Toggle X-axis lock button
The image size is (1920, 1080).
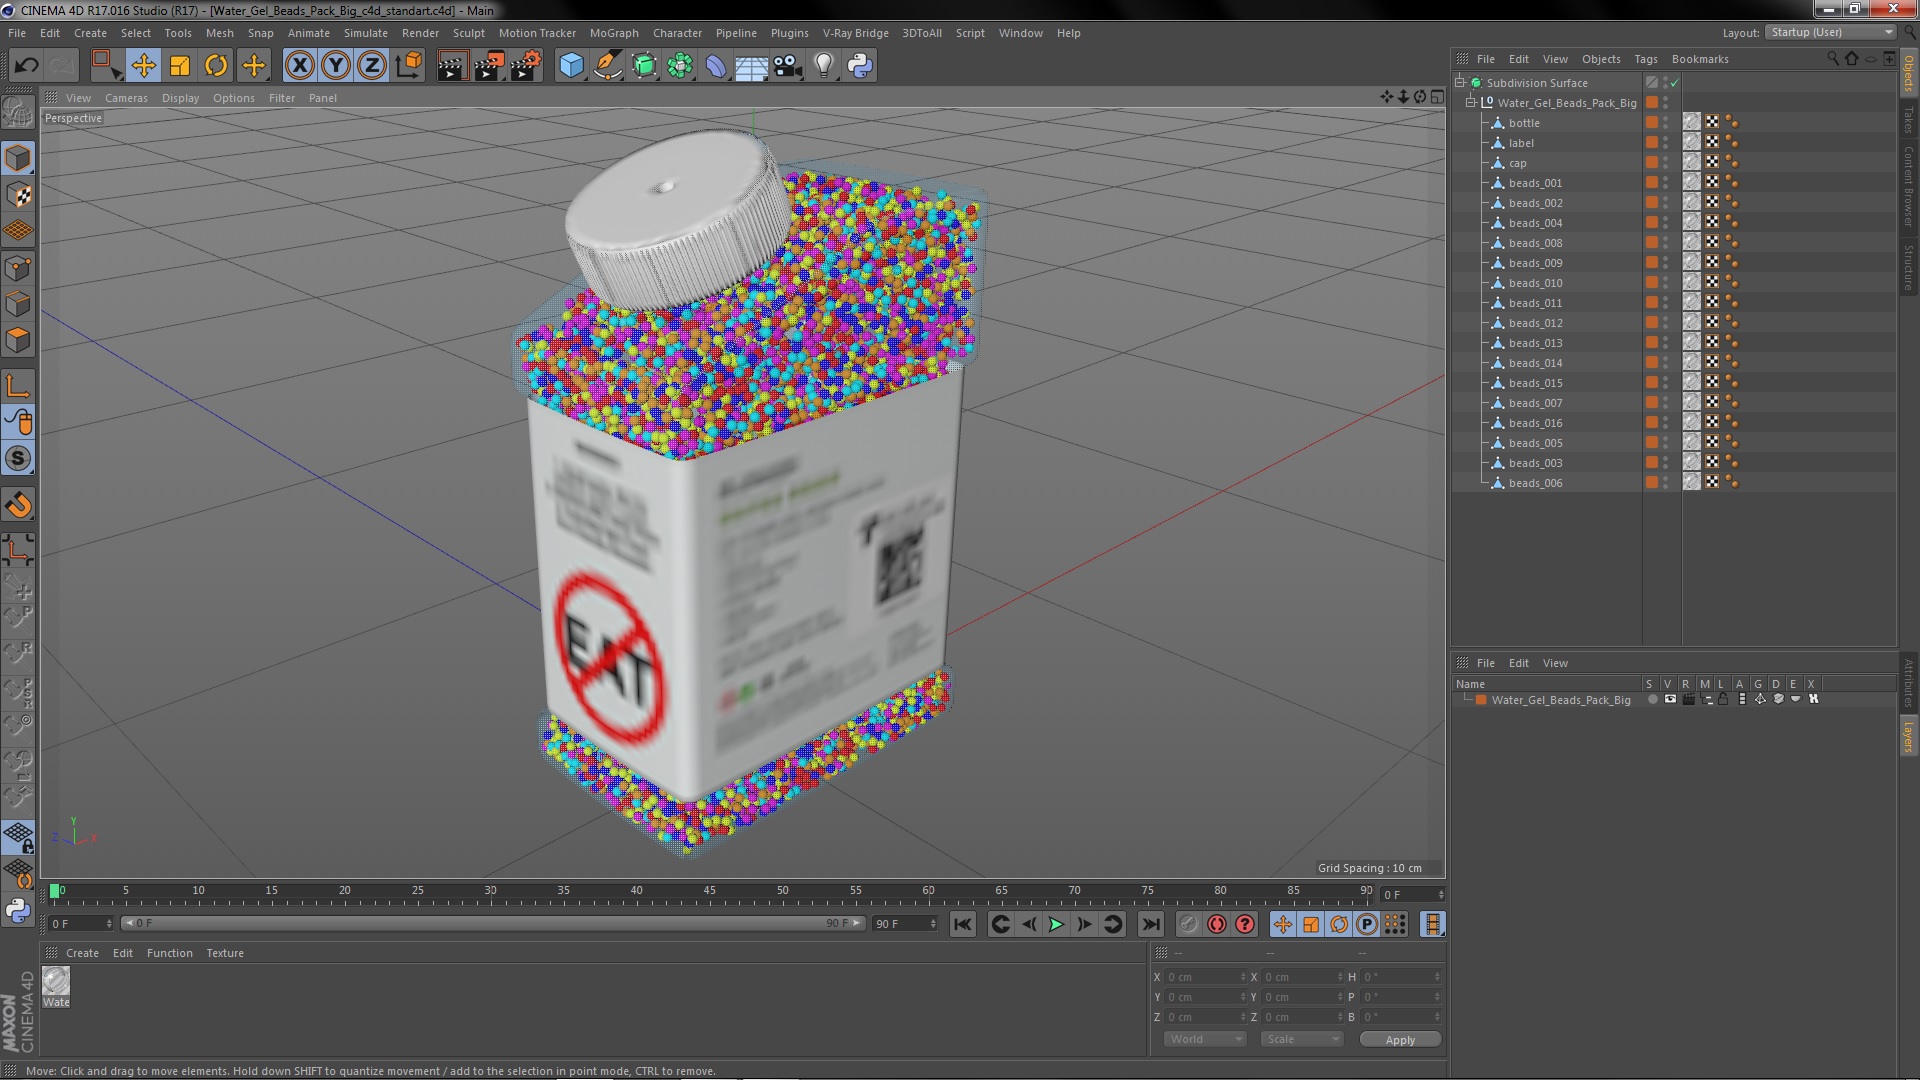(299, 66)
